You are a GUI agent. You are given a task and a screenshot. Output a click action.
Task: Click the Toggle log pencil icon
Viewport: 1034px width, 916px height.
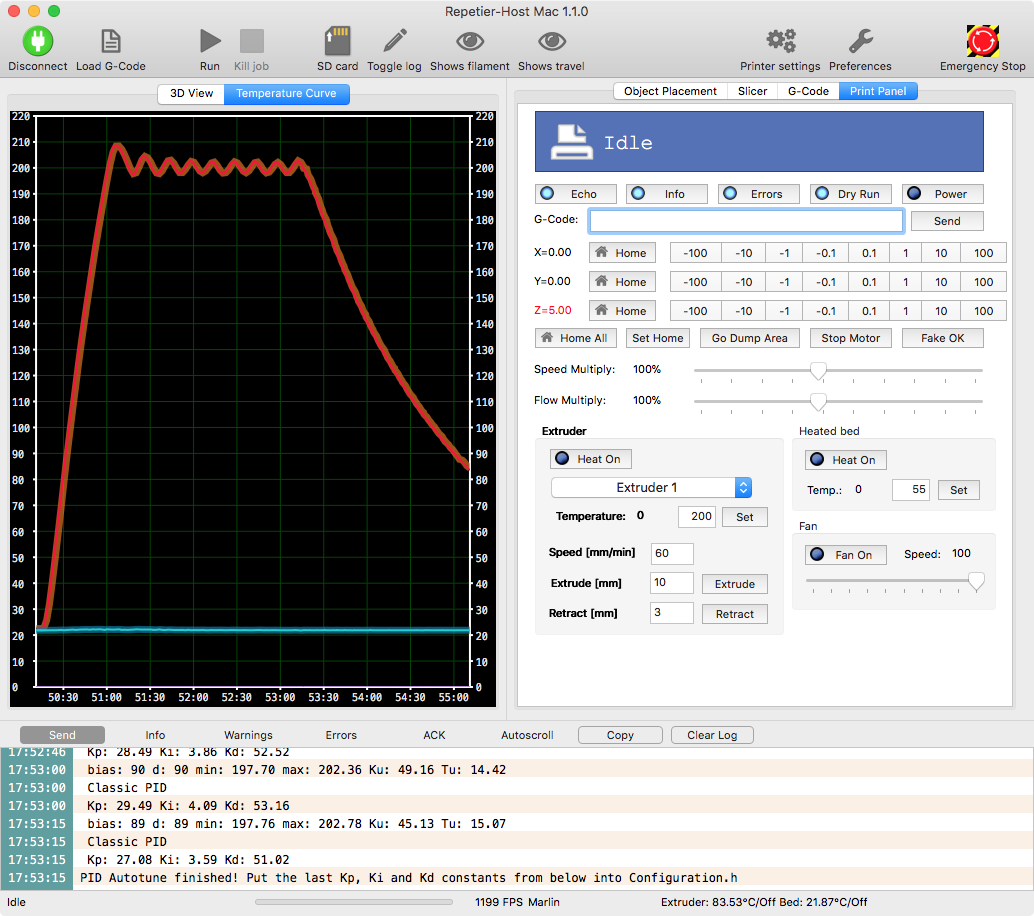(394, 41)
